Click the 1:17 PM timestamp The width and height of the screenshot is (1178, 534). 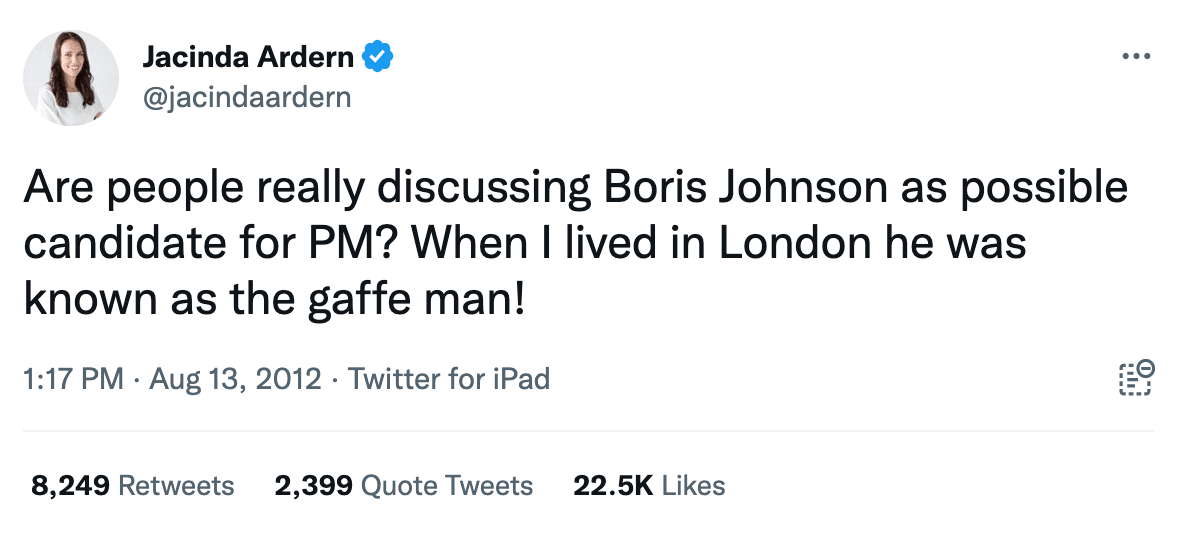click(x=72, y=380)
